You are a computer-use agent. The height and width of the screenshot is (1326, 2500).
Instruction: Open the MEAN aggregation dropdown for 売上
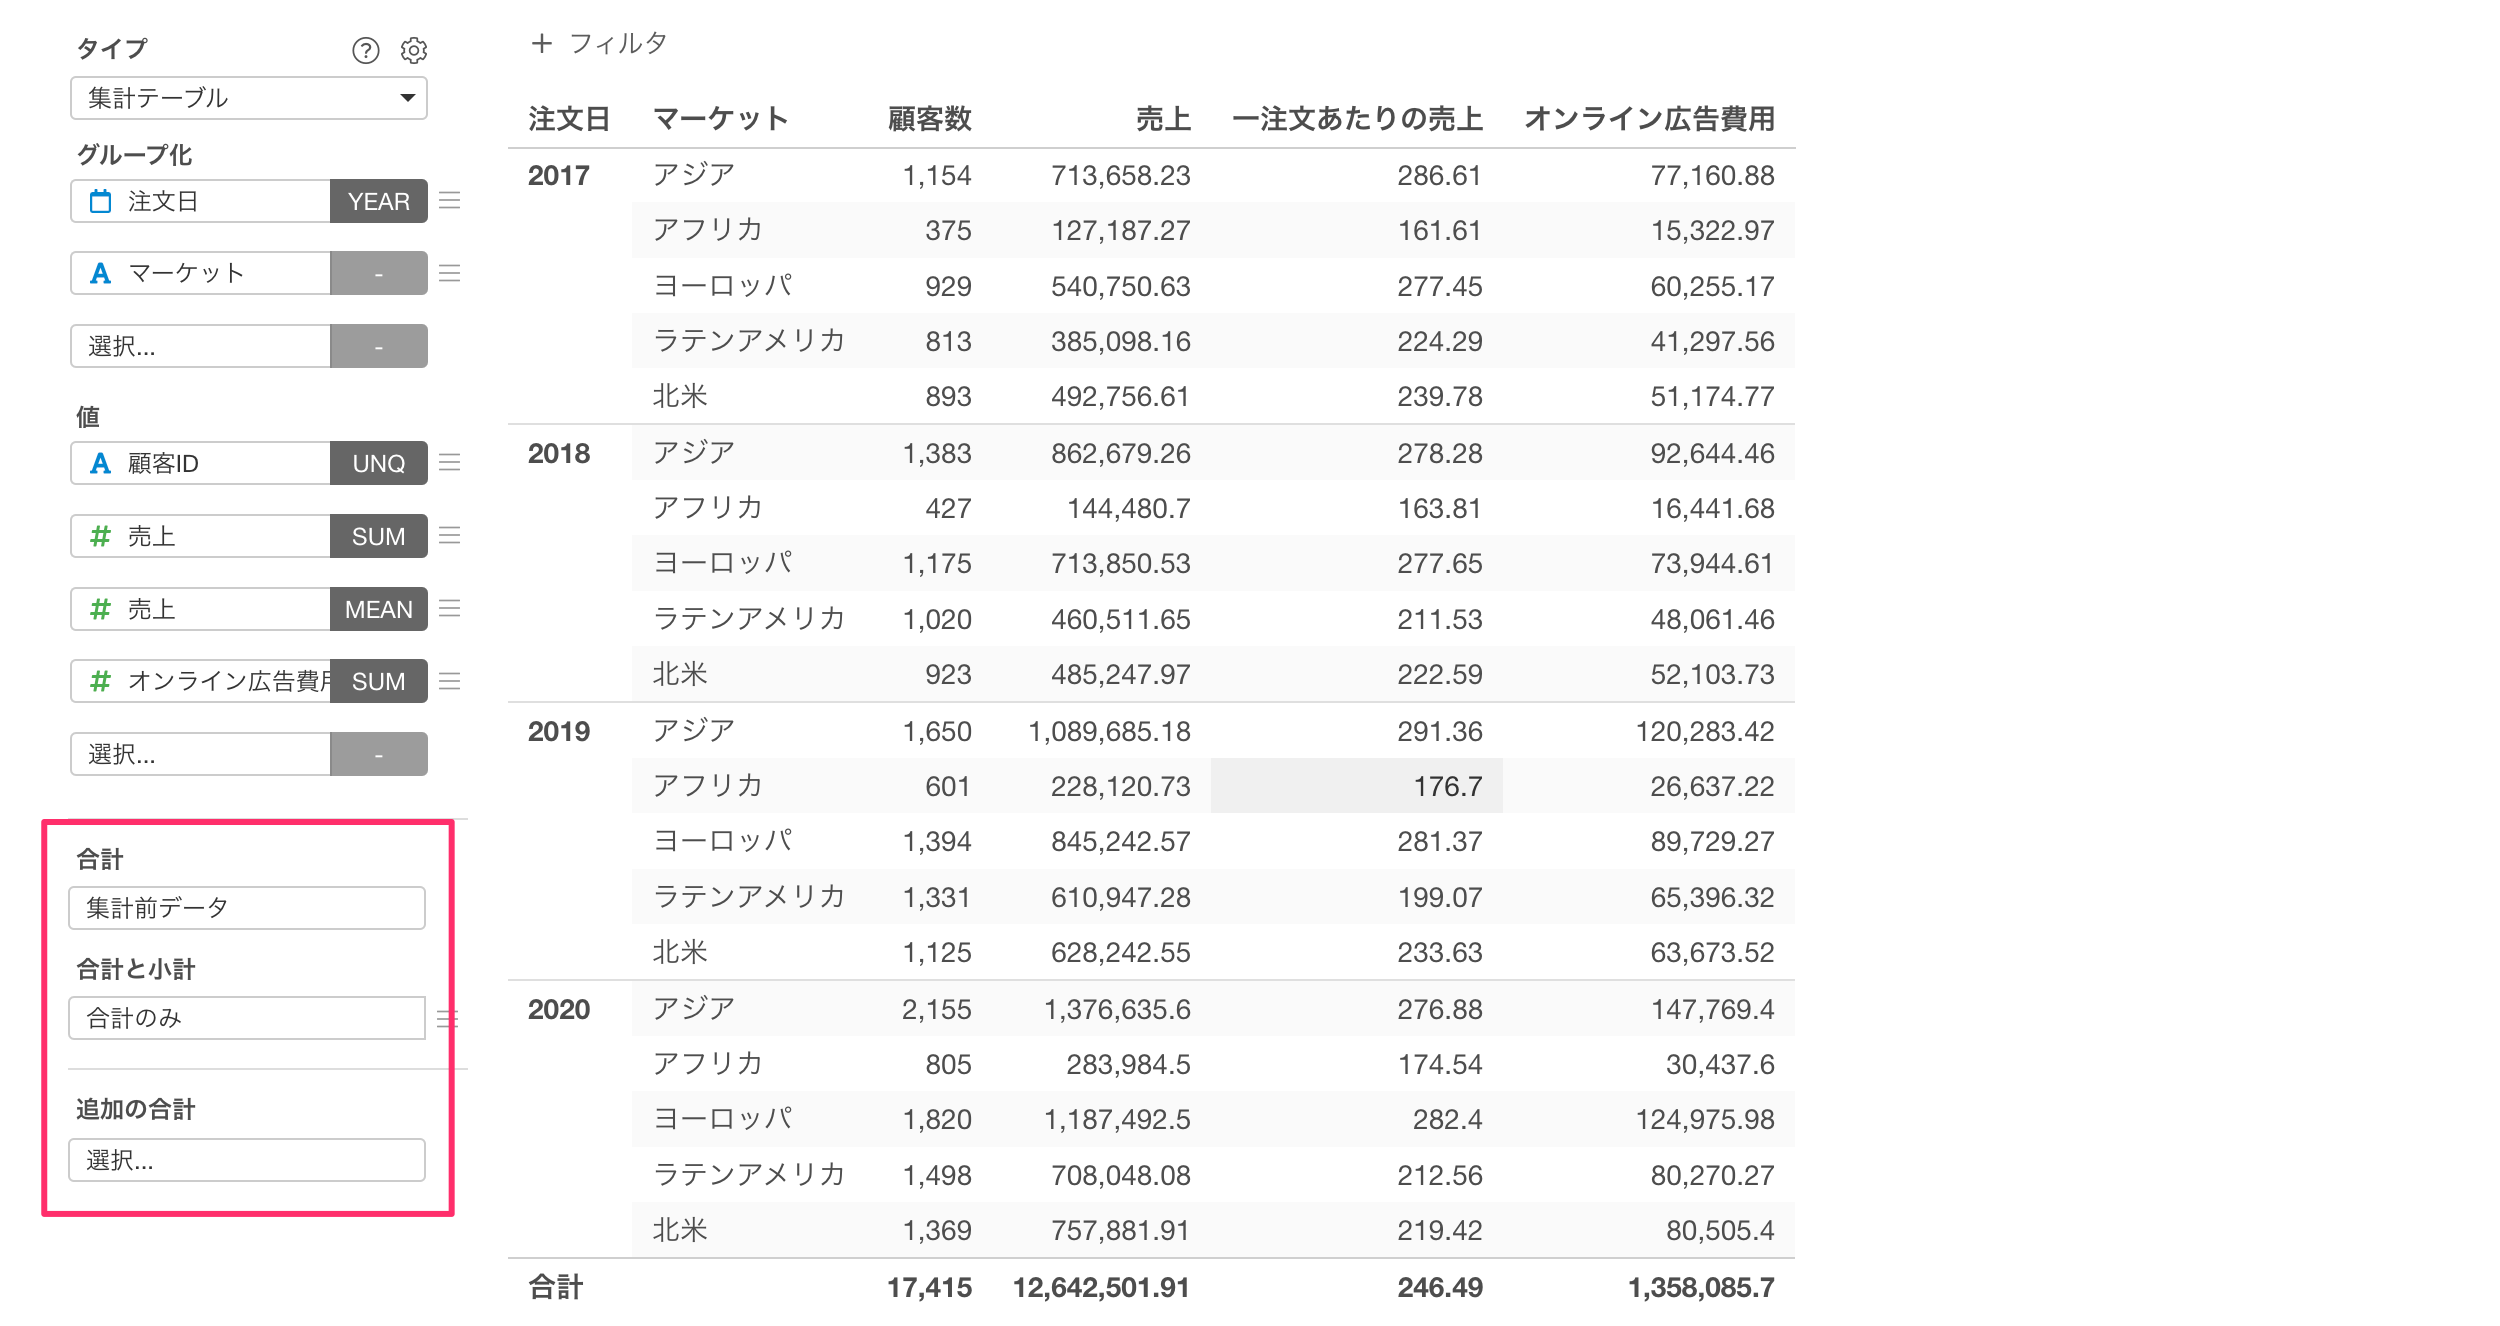pyautogui.click(x=379, y=609)
